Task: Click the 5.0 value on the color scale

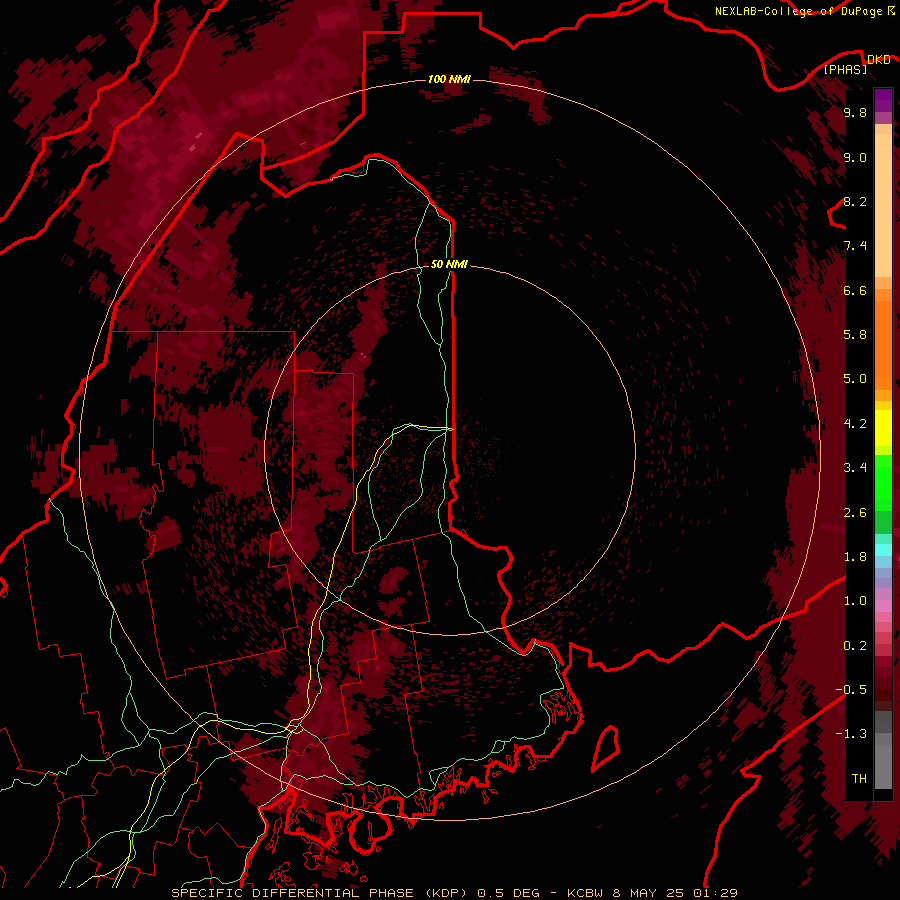Action: point(855,379)
